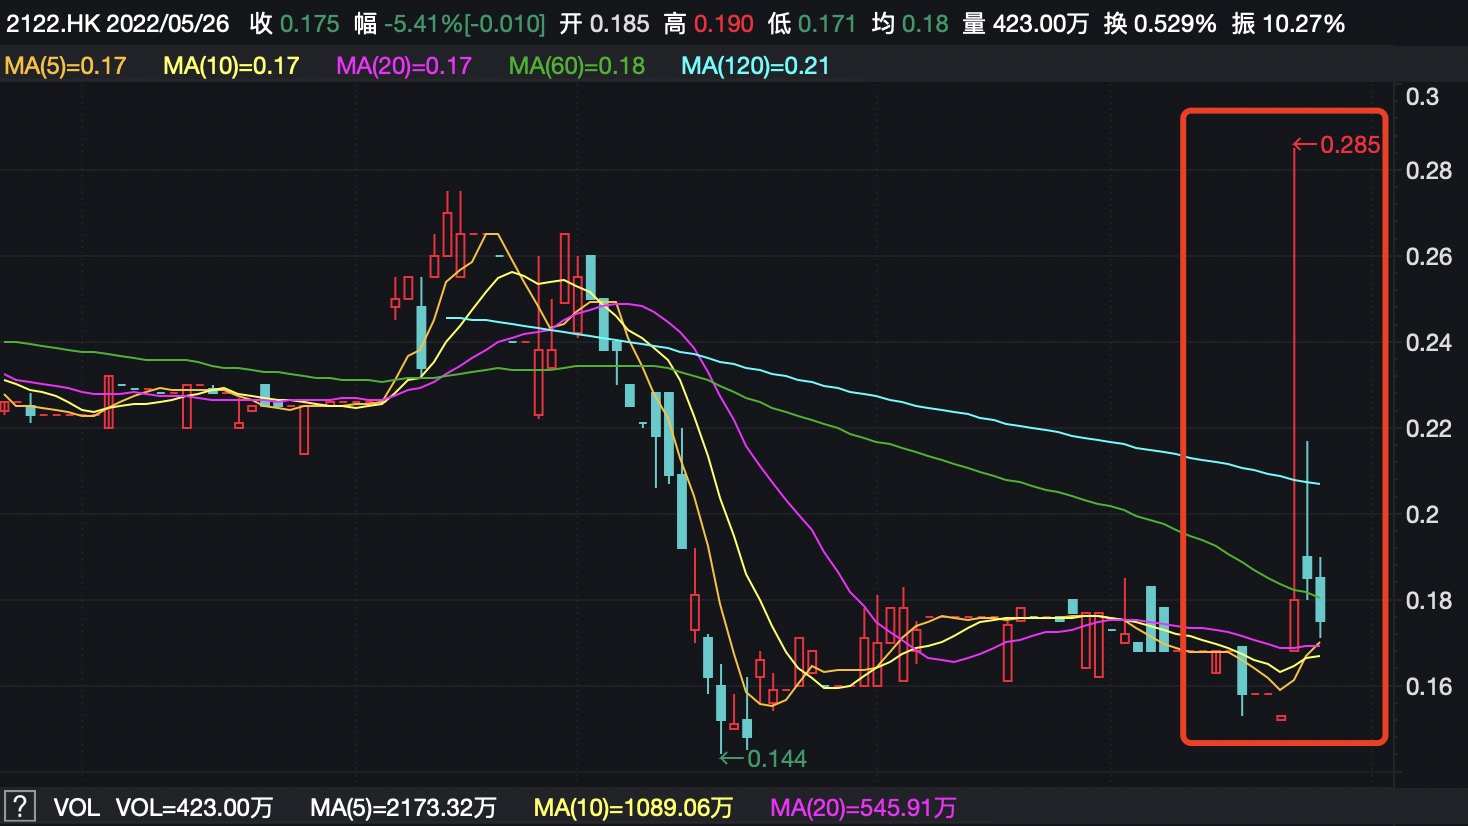Click the 0.18 price axis label
Screen dimensions: 1468x826
(x=1428, y=601)
